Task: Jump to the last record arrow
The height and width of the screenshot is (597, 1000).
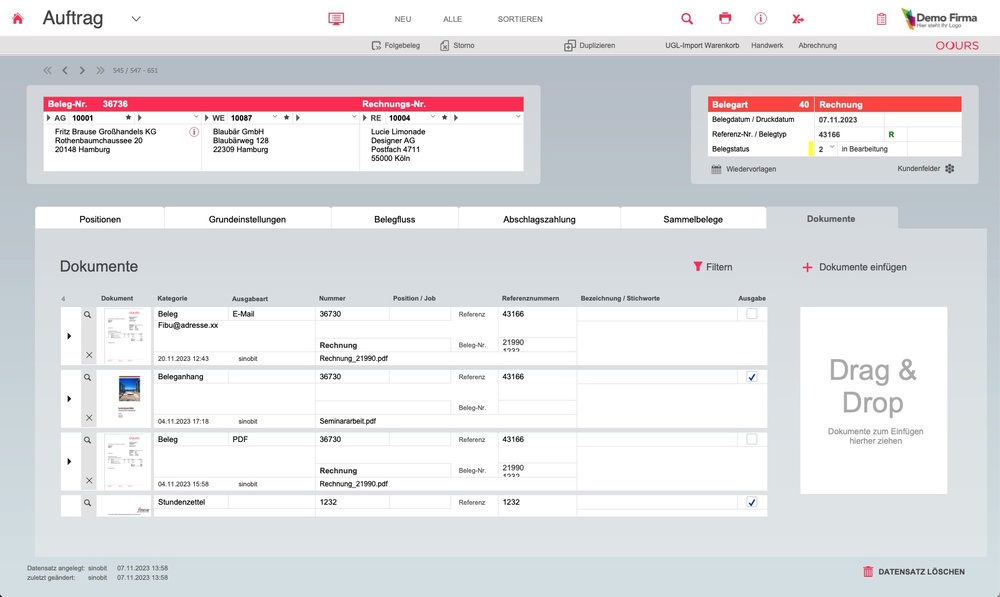Action: pyautogui.click(x=100, y=70)
